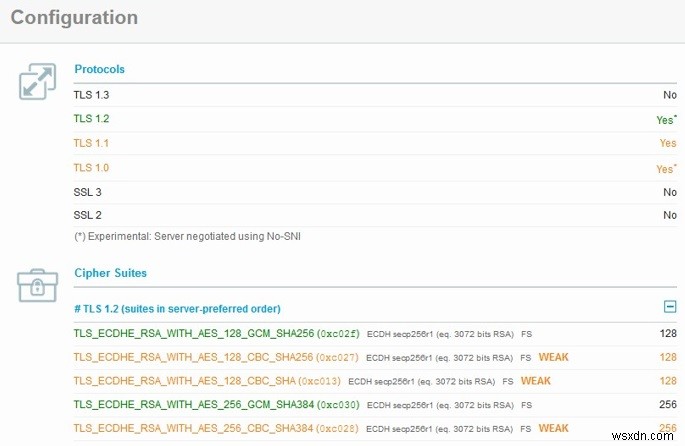Click the Protocols arrows icon

(37, 81)
